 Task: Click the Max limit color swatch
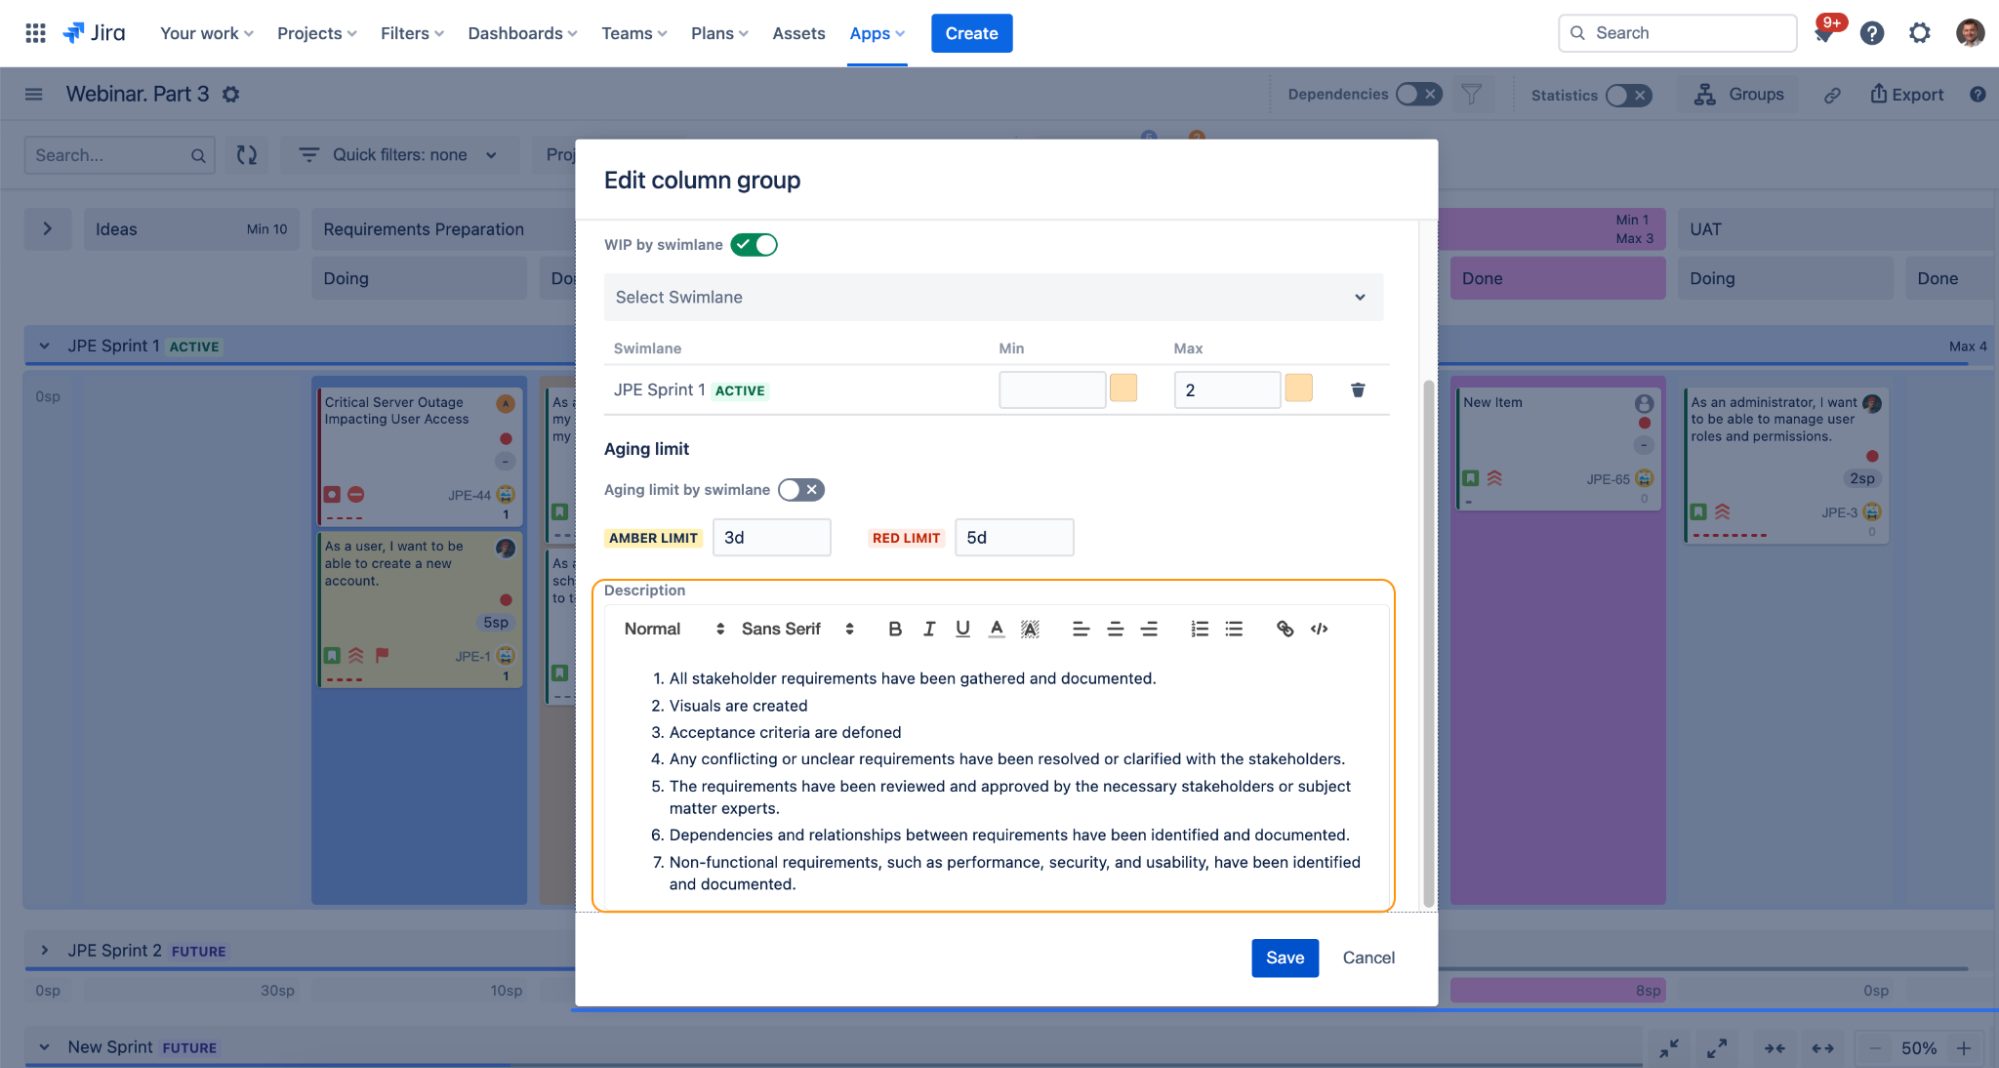(1298, 389)
